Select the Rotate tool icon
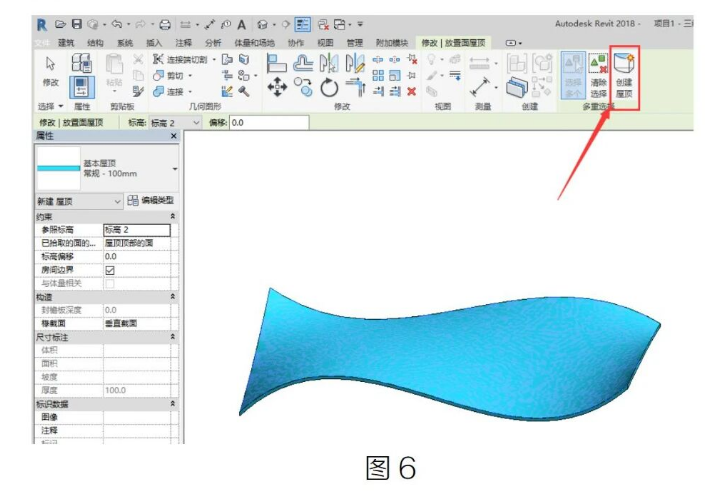 (x=329, y=87)
